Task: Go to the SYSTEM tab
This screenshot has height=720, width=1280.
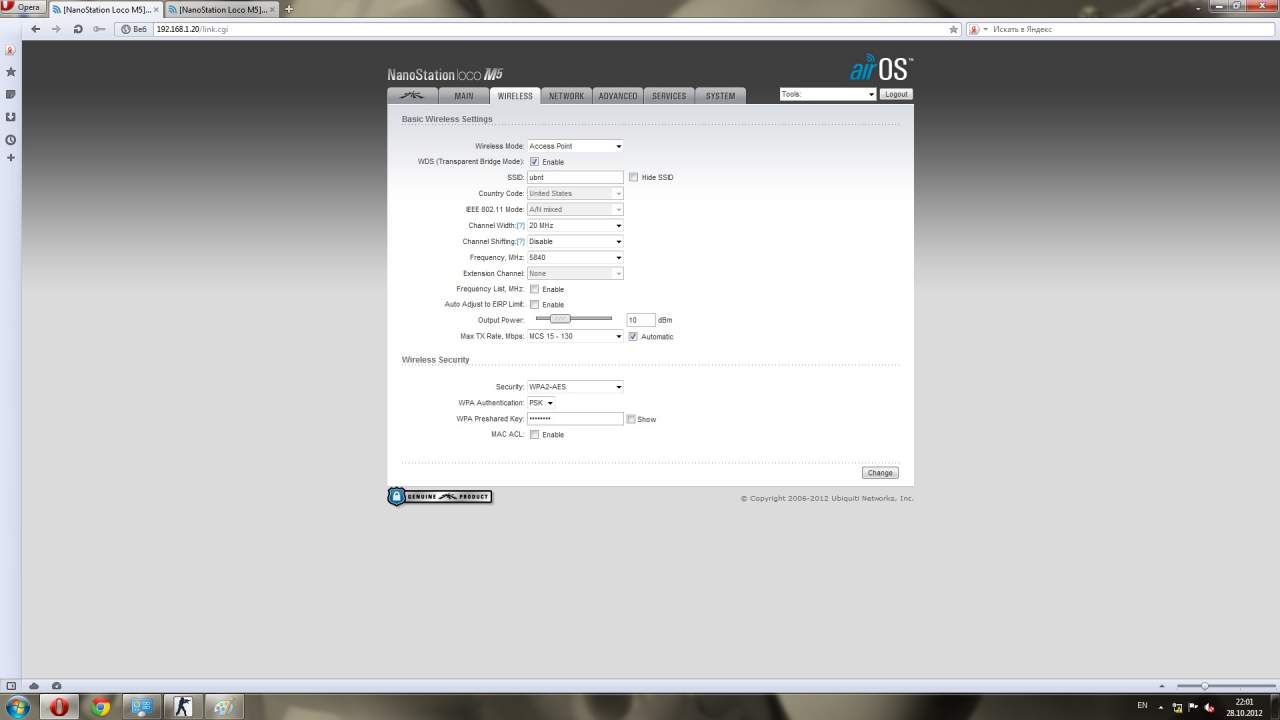Action: (720, 96)
